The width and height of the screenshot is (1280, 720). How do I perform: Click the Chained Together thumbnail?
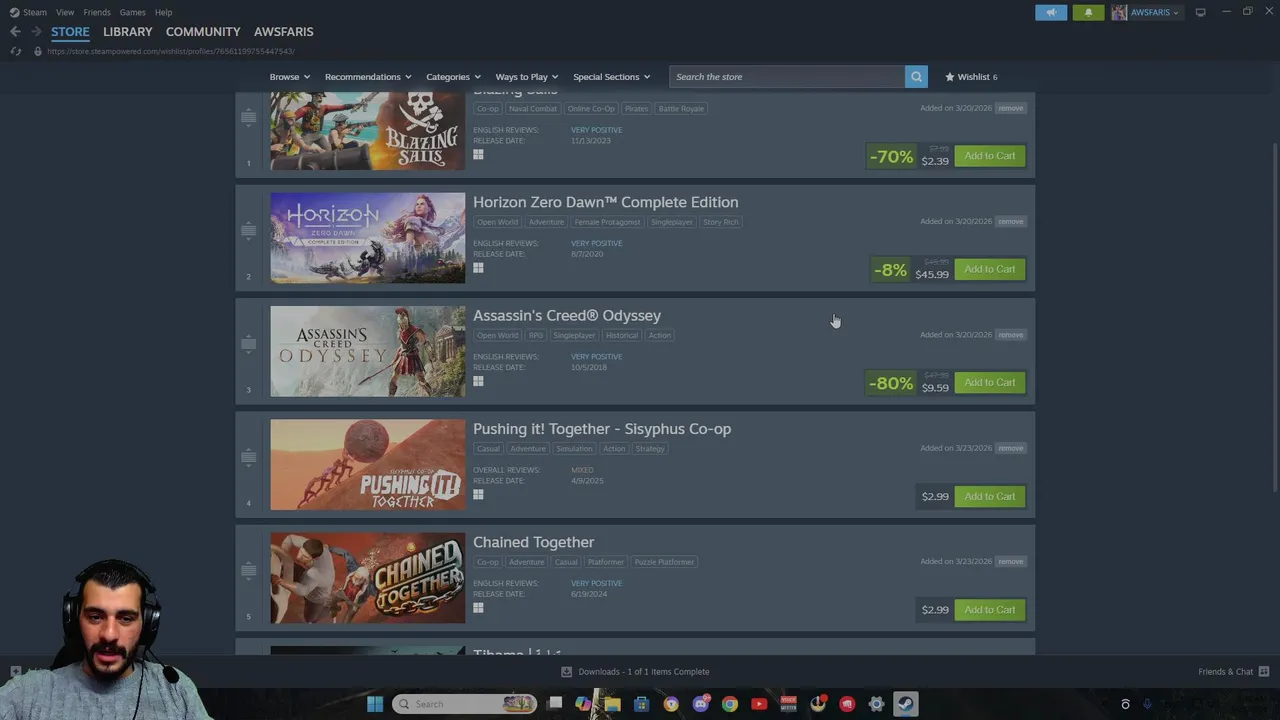(x=367, y=578)
